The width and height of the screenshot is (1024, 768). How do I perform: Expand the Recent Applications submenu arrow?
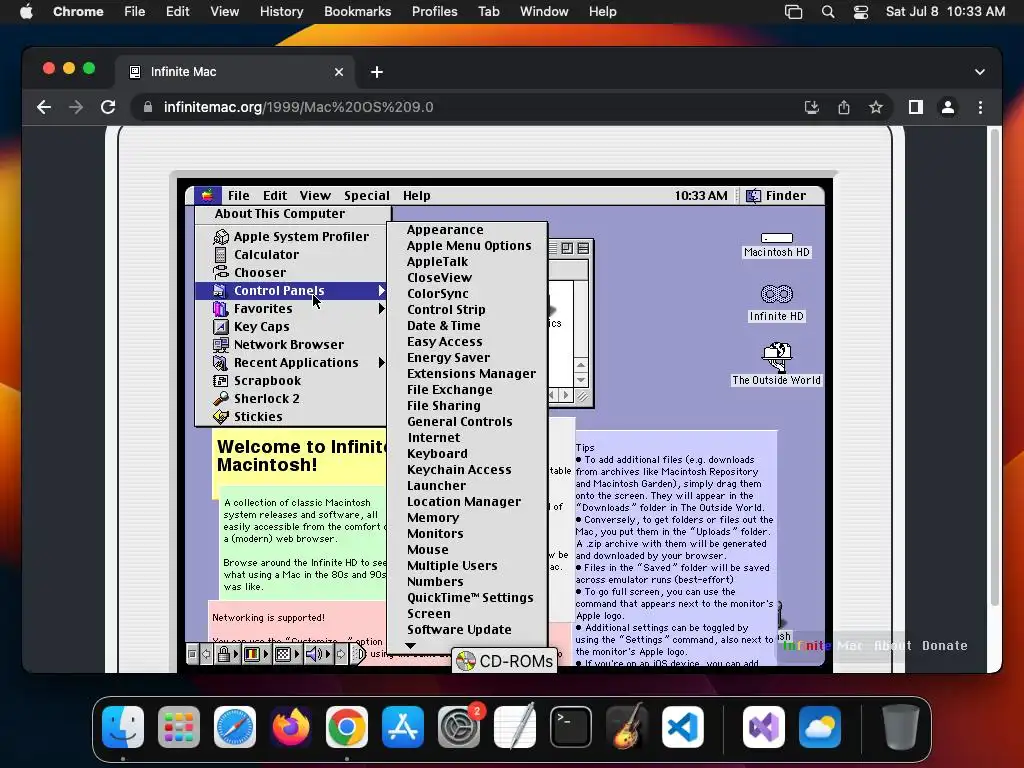[381, 362]
